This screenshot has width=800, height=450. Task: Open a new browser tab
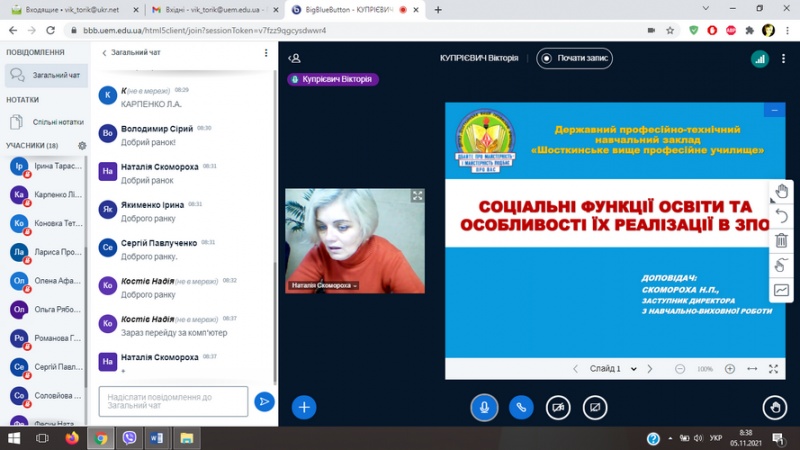click(438, 10)
